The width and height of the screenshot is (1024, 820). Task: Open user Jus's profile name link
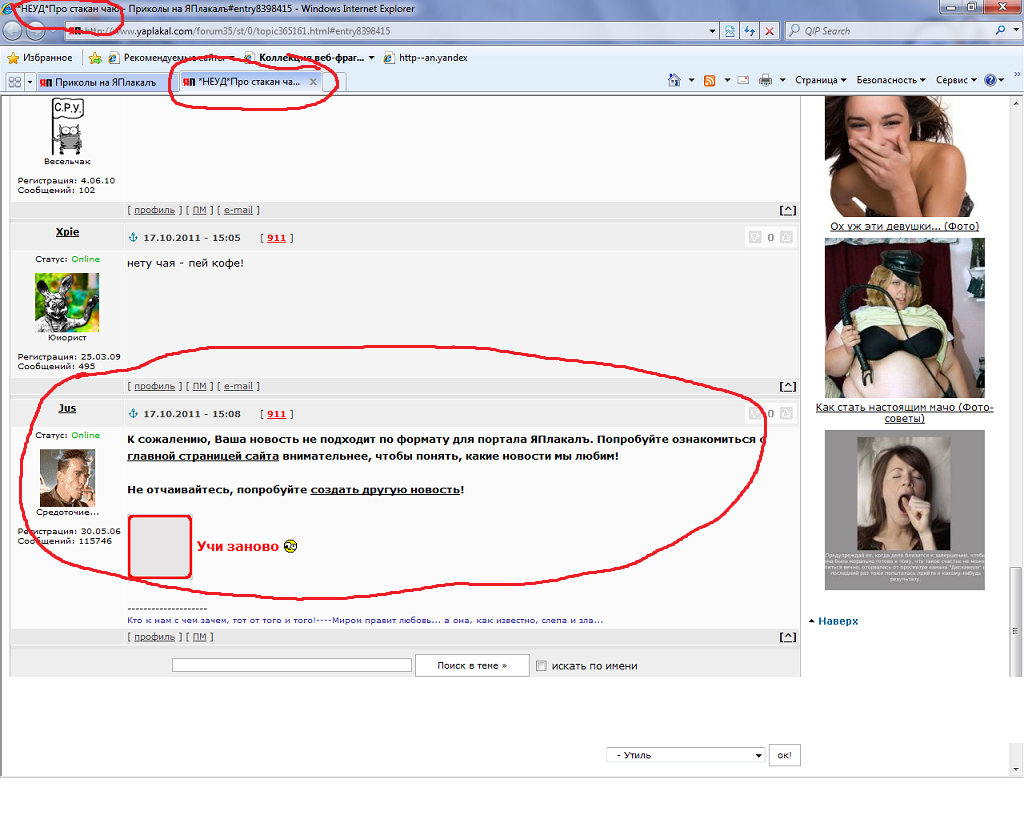pos(67,408)
